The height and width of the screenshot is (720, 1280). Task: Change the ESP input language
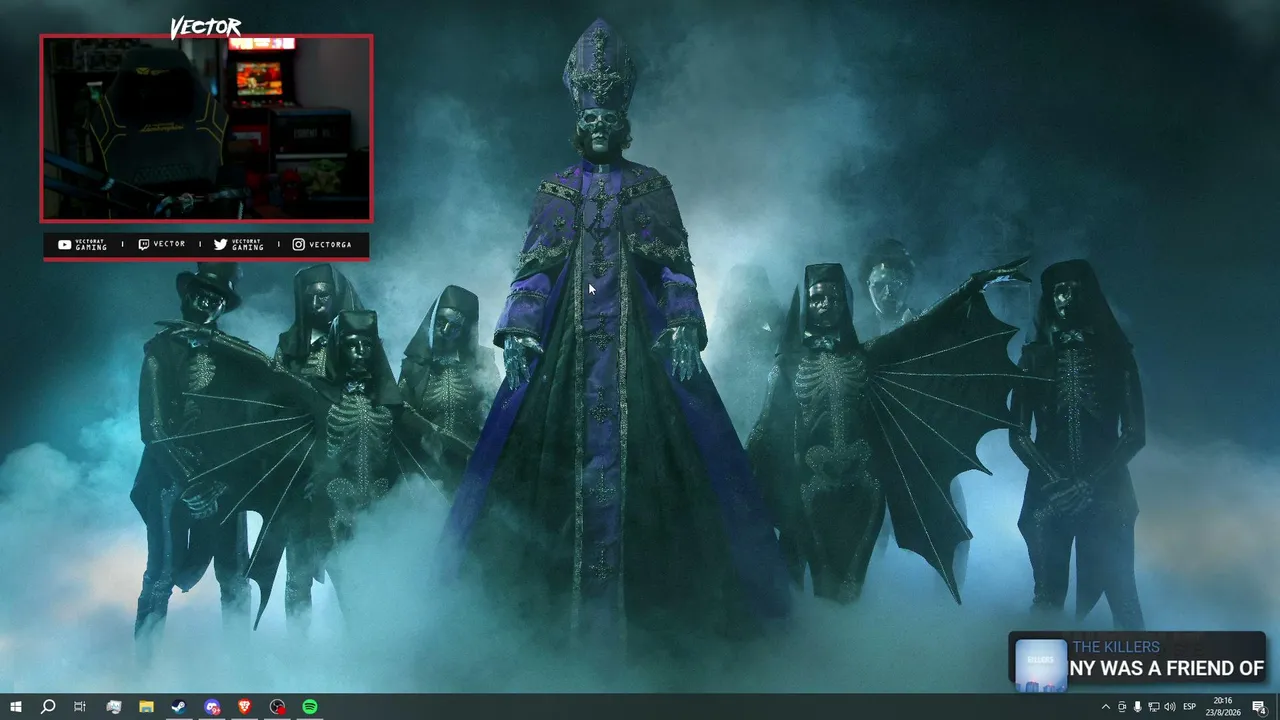pos(1190,707)
